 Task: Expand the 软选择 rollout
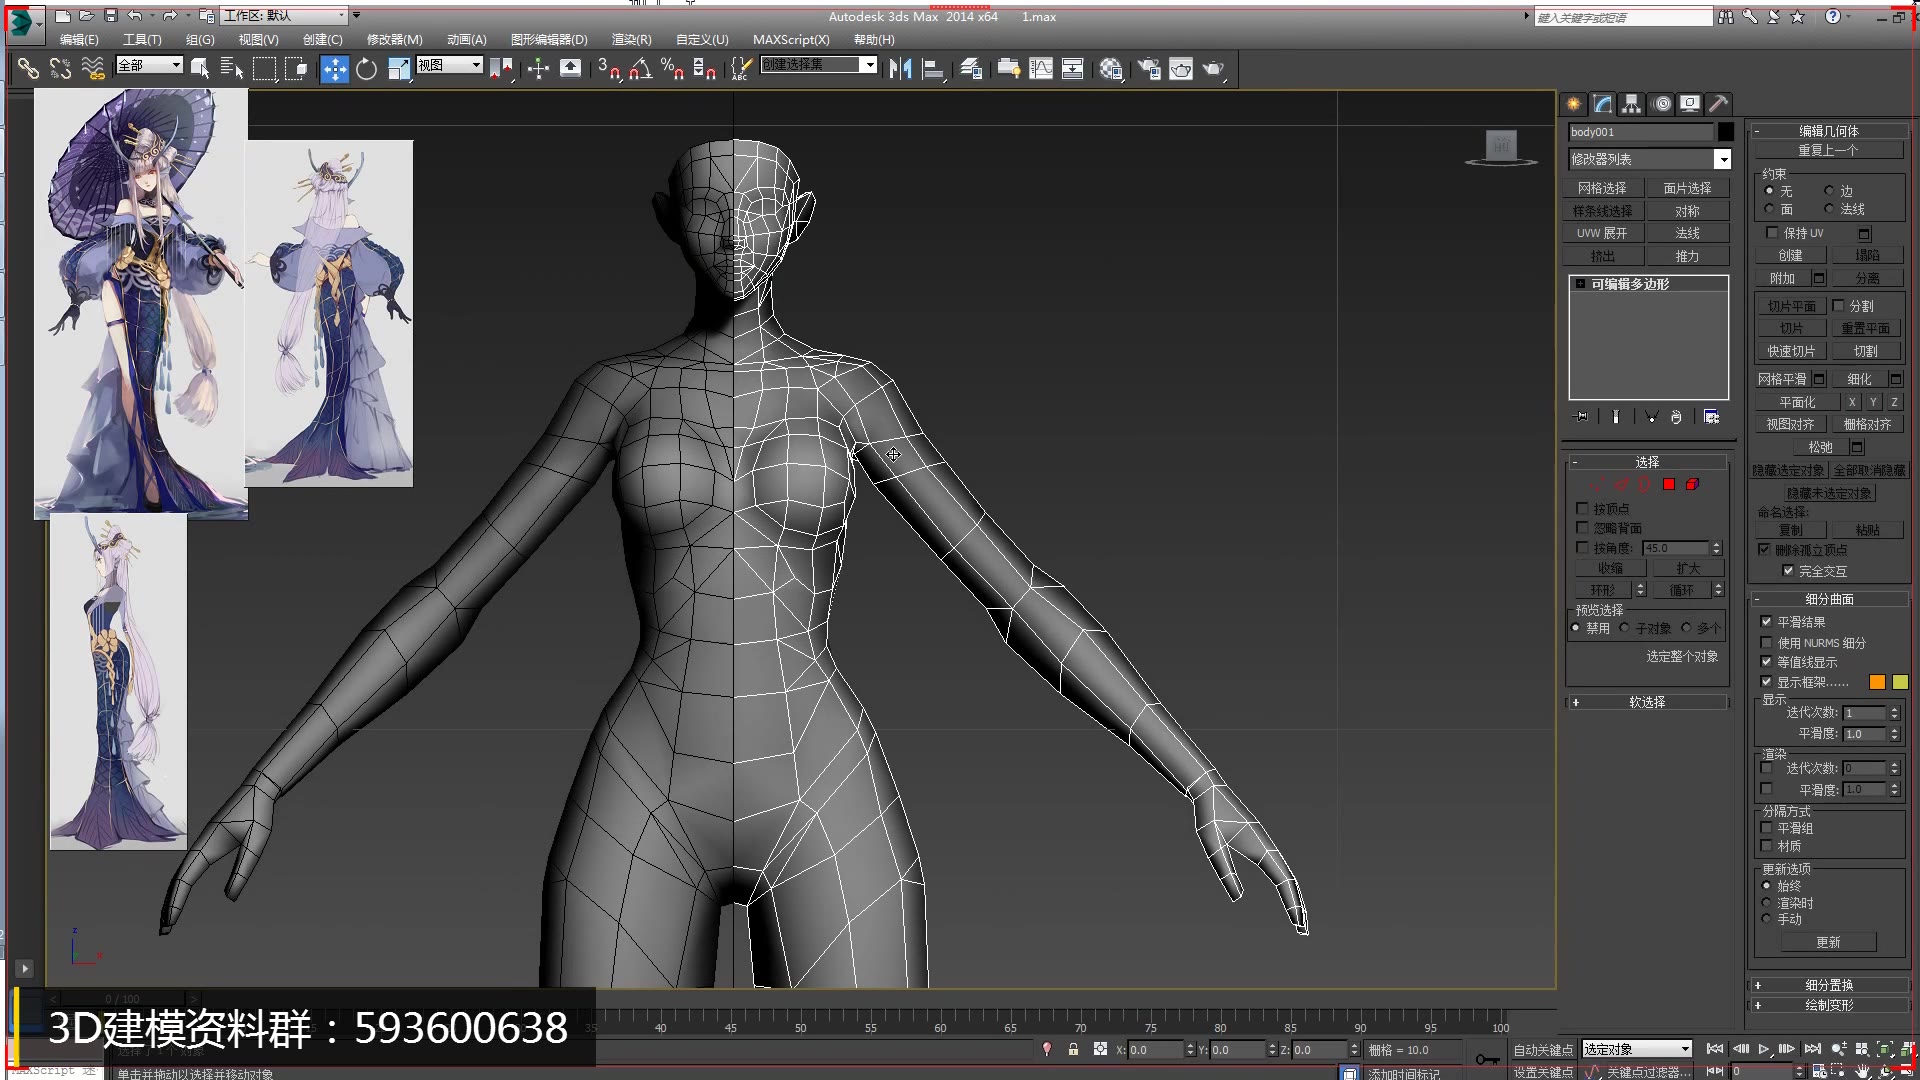pos(1647,702)
